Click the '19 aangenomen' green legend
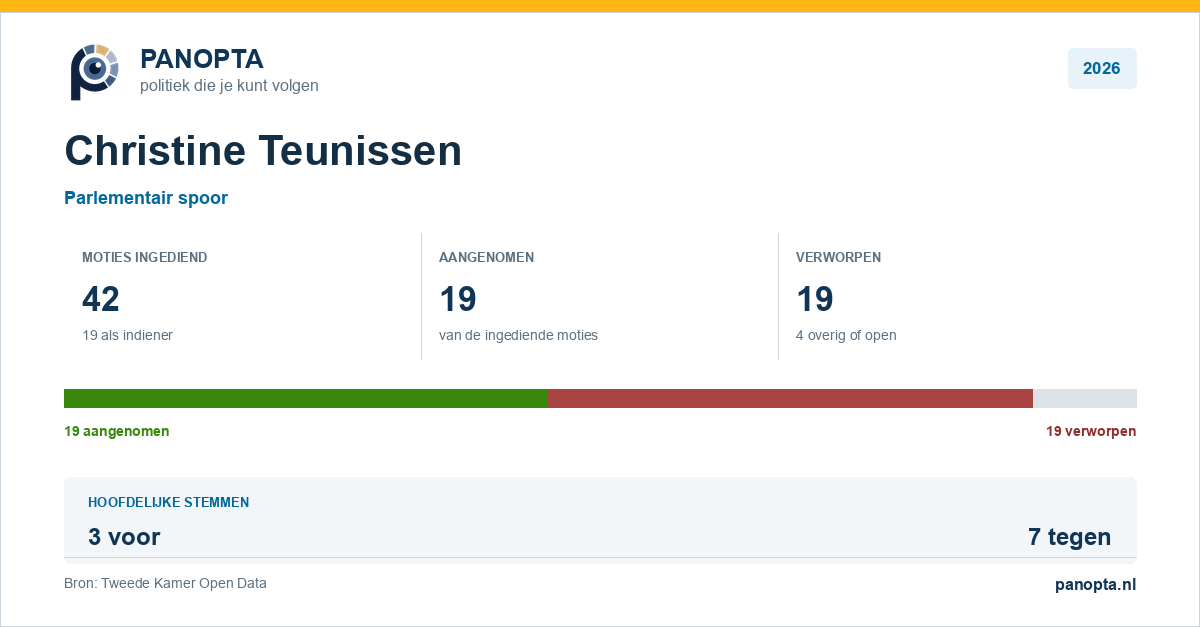Screen dimensions: 1200x627 pyautogui.click(x=117, y=431)
